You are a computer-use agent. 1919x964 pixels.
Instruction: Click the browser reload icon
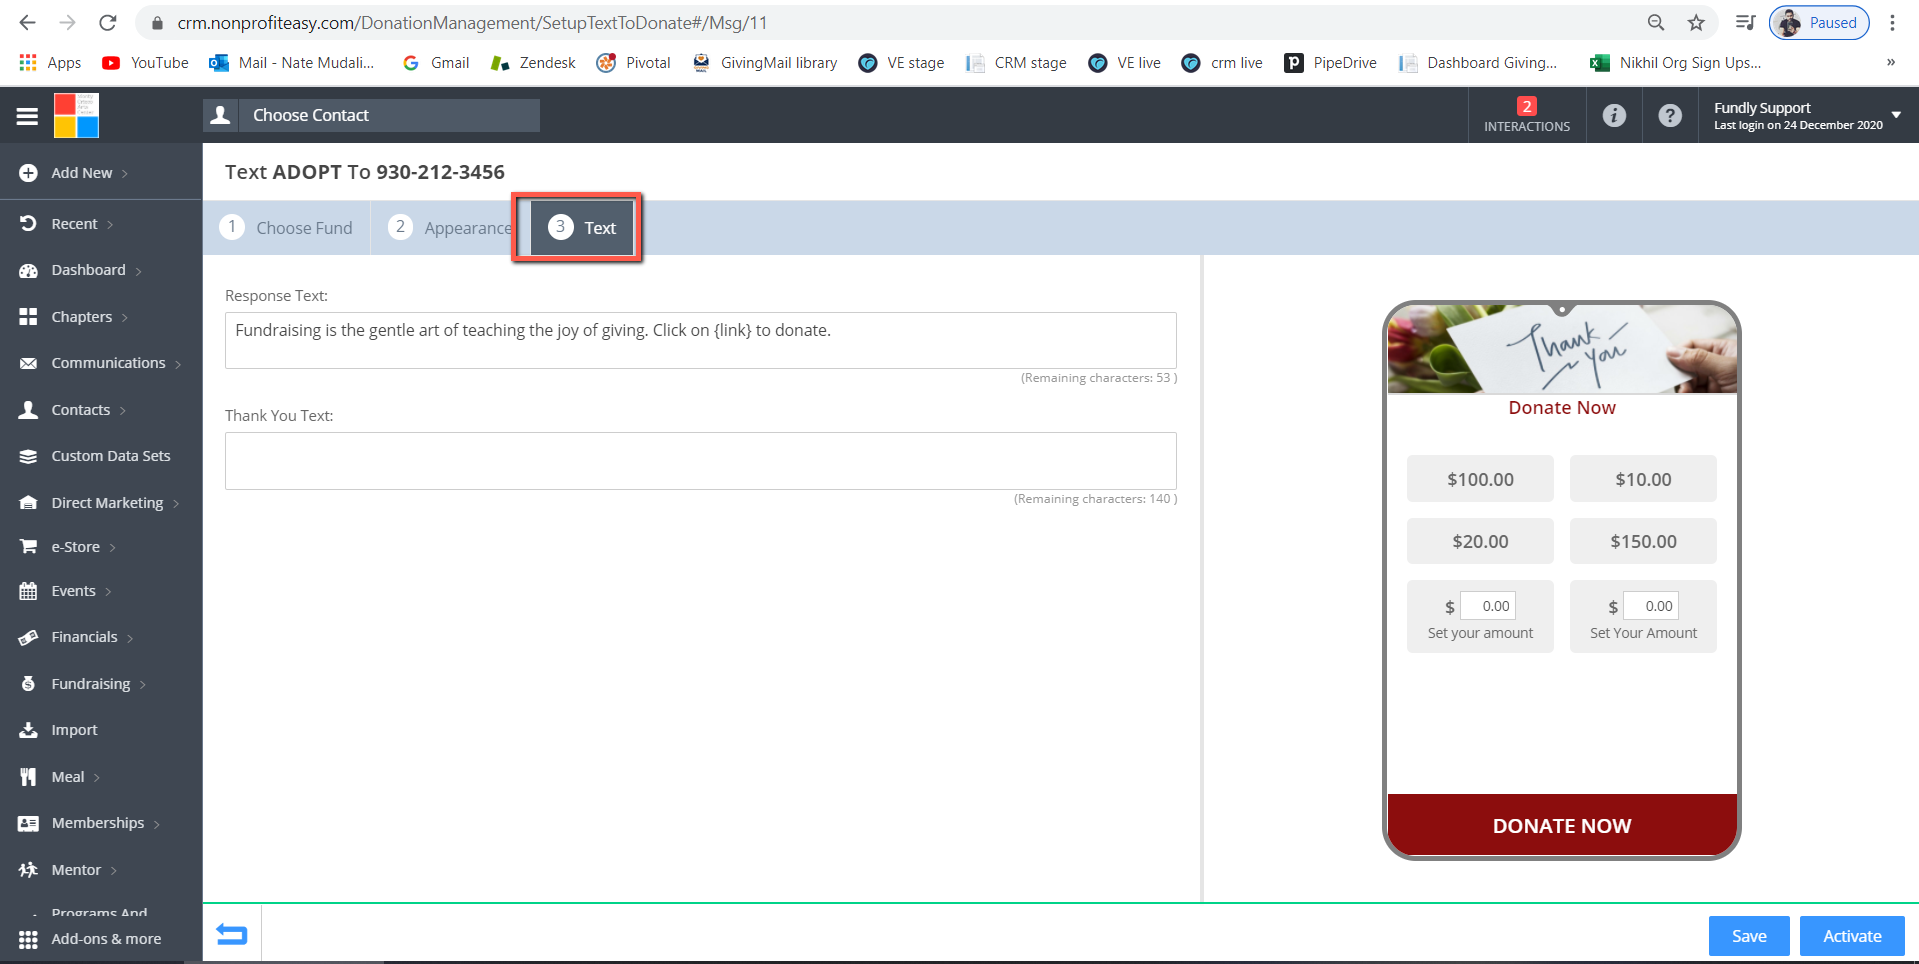(x=108, y=23)
